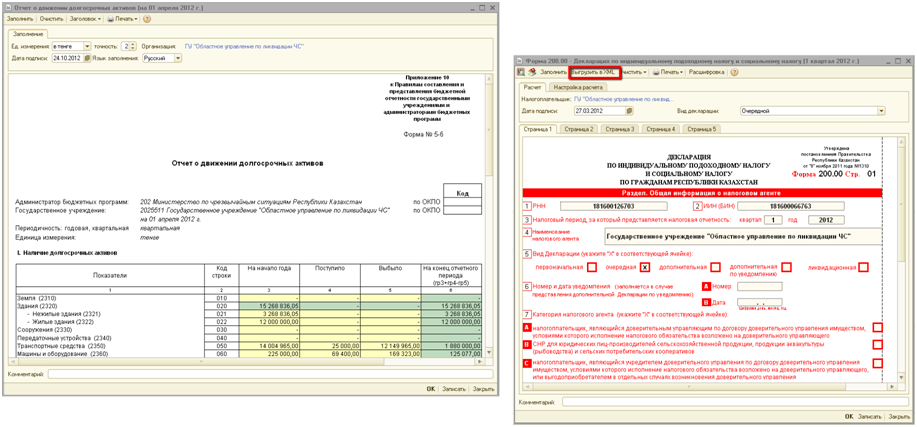Click the first icon in Form 200.00 toolbar

click(x=521, y=72)
